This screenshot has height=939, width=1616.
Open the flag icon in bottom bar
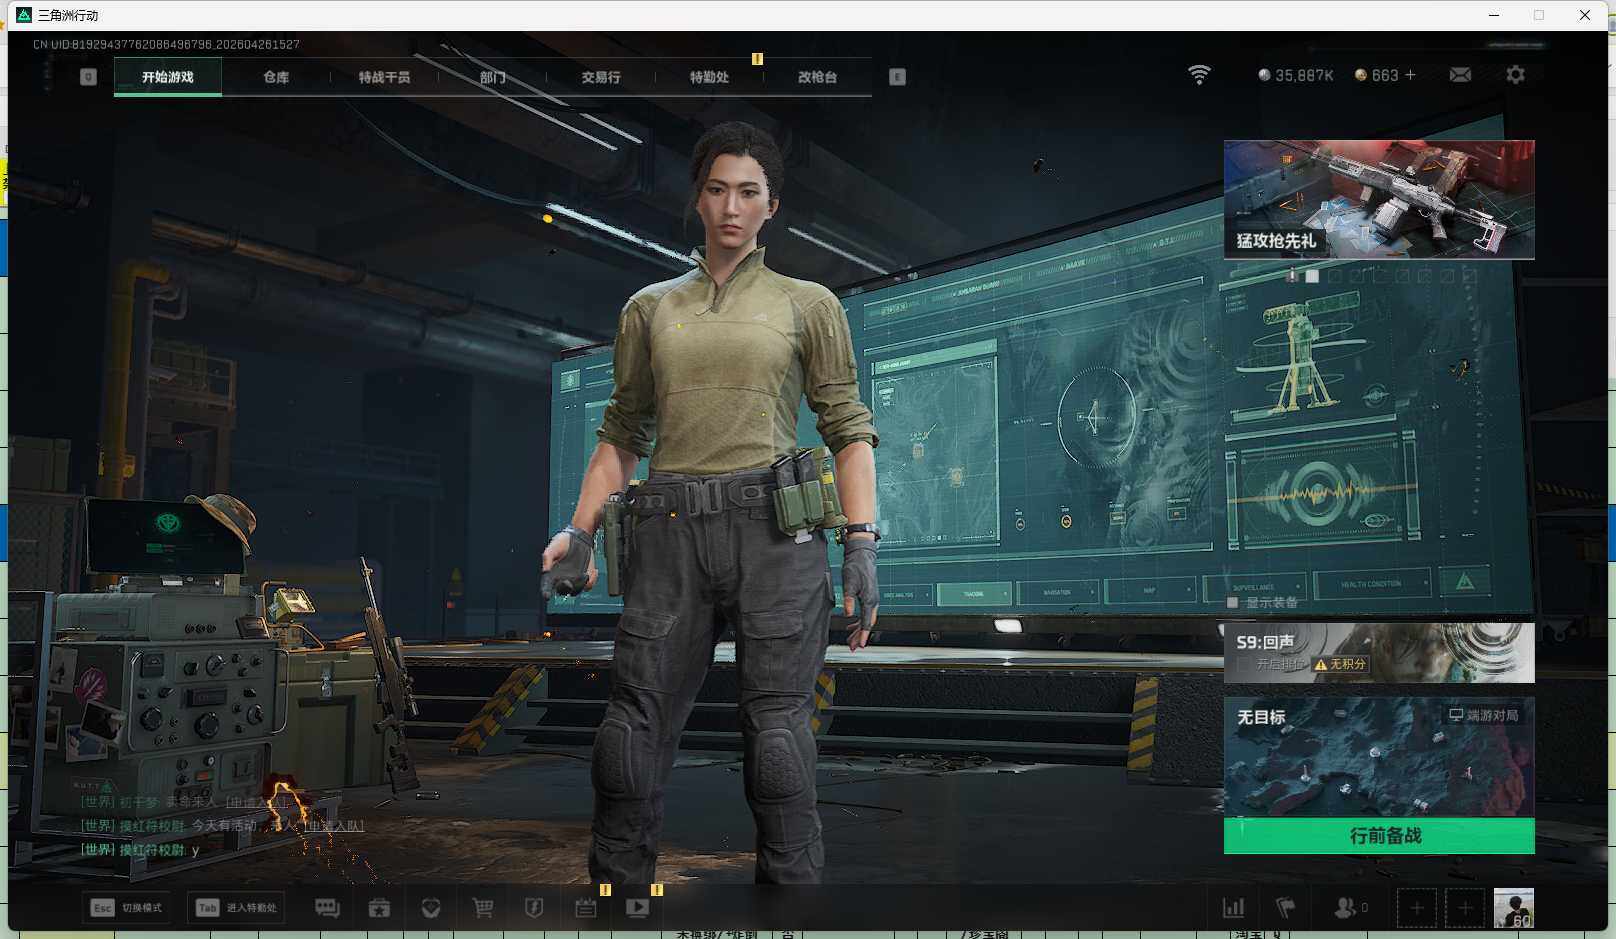1286,908
